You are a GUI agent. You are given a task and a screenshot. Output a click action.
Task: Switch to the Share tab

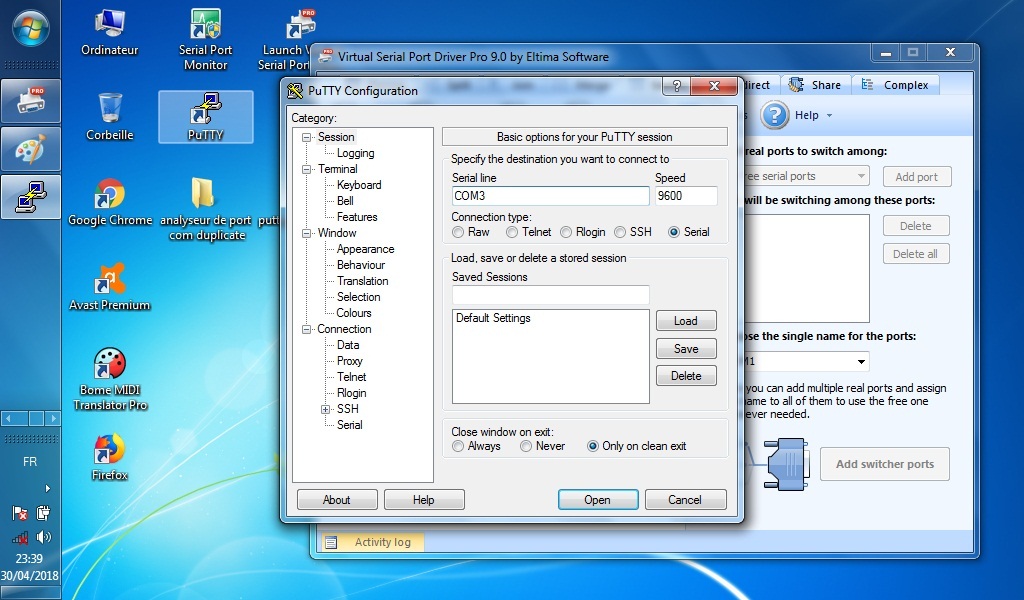click(815, 85)
